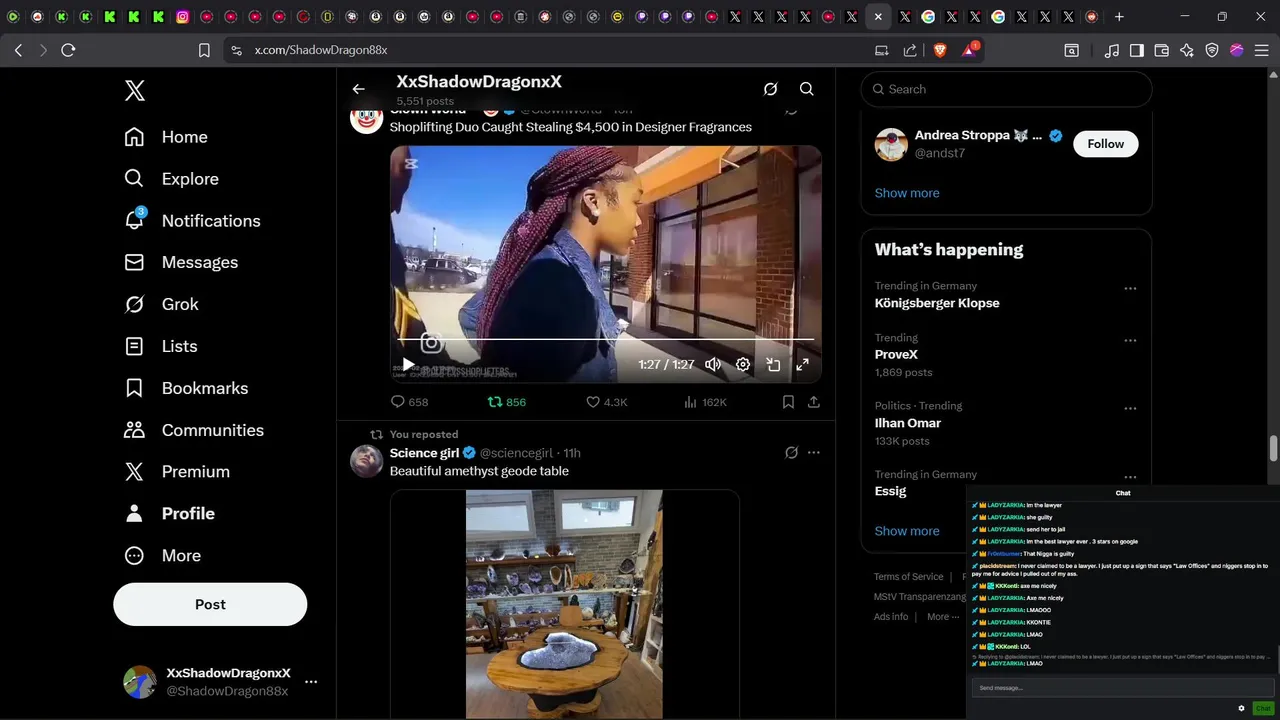Click the Post button
Screen dimensions: 1280x720
click(x=210, y=604)
